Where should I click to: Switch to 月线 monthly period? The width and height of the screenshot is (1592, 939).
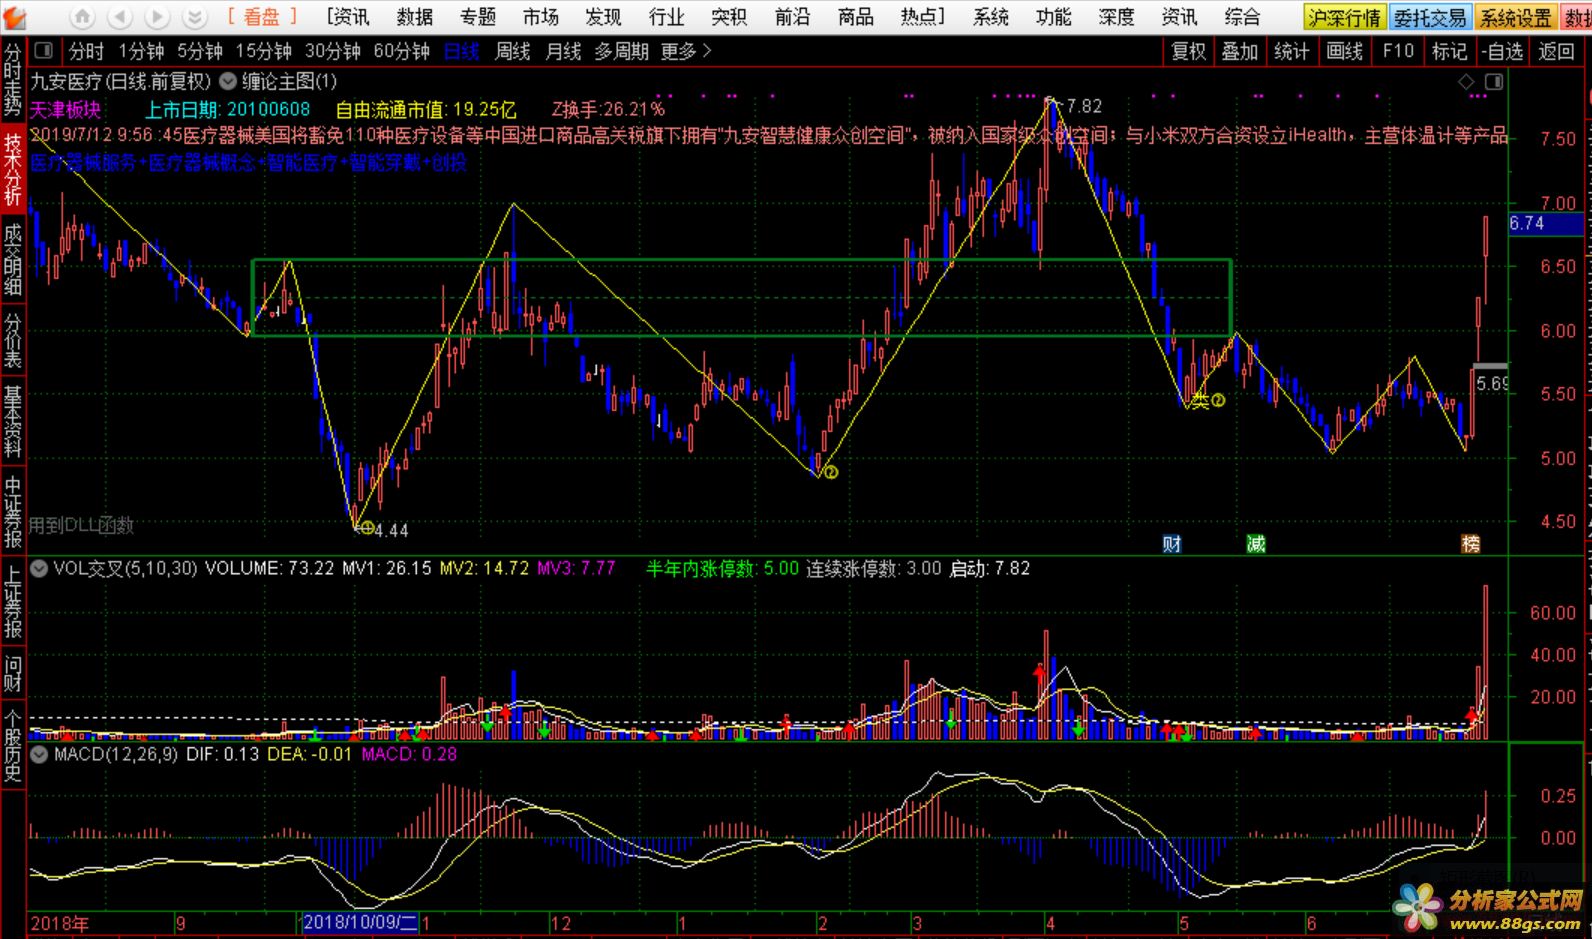(x=563, y=51)
